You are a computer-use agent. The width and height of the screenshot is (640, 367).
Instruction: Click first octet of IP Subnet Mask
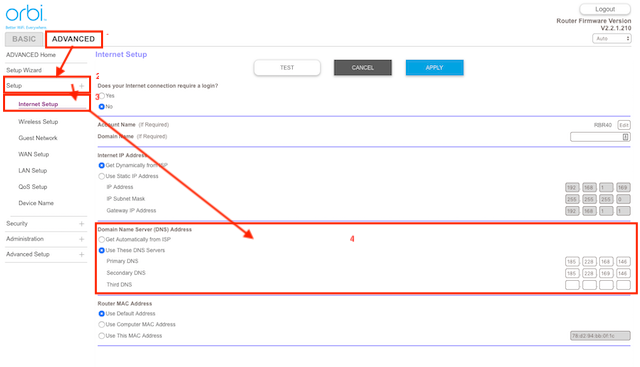pos(572,199)
